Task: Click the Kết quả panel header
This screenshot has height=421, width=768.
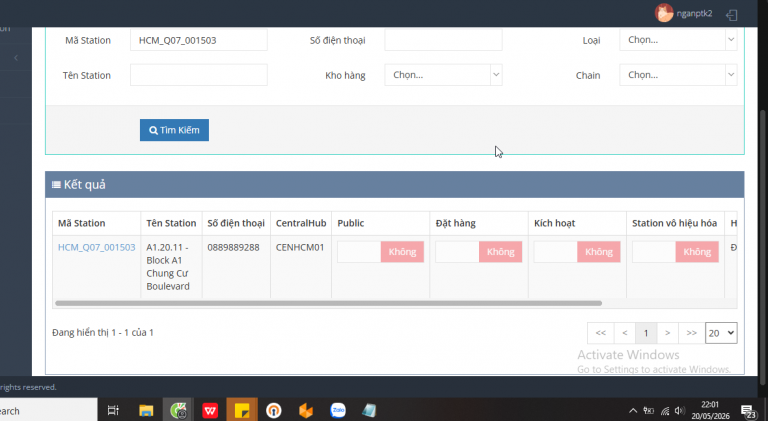Action: (395, 185)
